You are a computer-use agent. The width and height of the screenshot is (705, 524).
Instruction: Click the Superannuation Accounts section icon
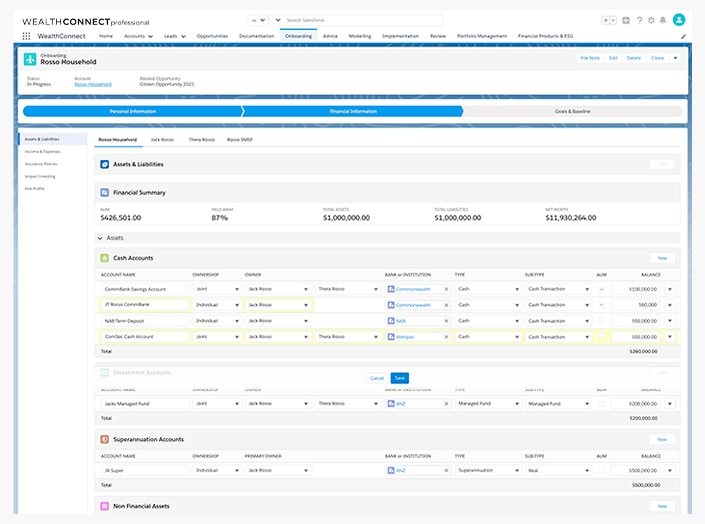(x=104, y=439)
